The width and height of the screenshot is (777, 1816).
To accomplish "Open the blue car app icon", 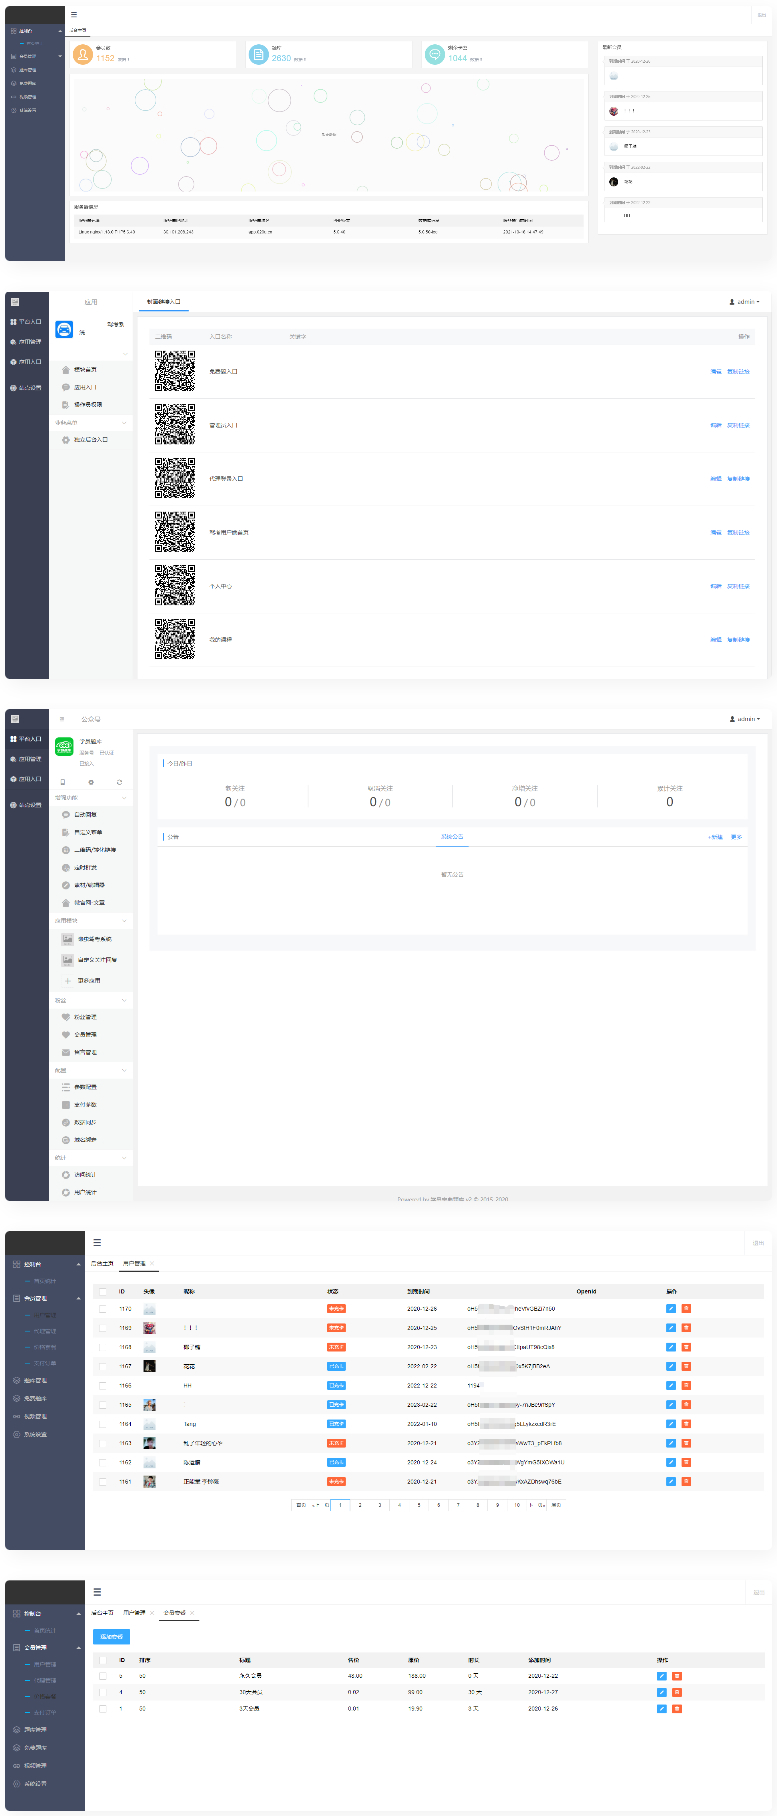I will pyautogui.click(x=64, y=330).
